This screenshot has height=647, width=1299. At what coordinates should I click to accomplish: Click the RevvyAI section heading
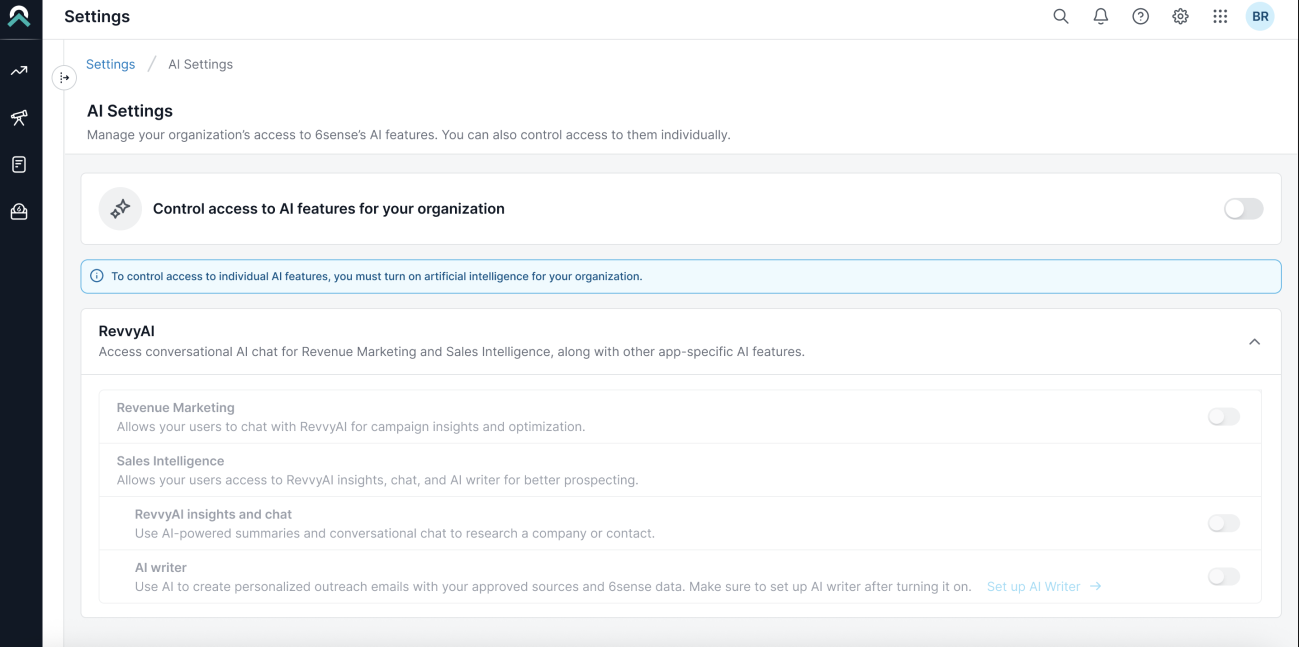(127, 331)
